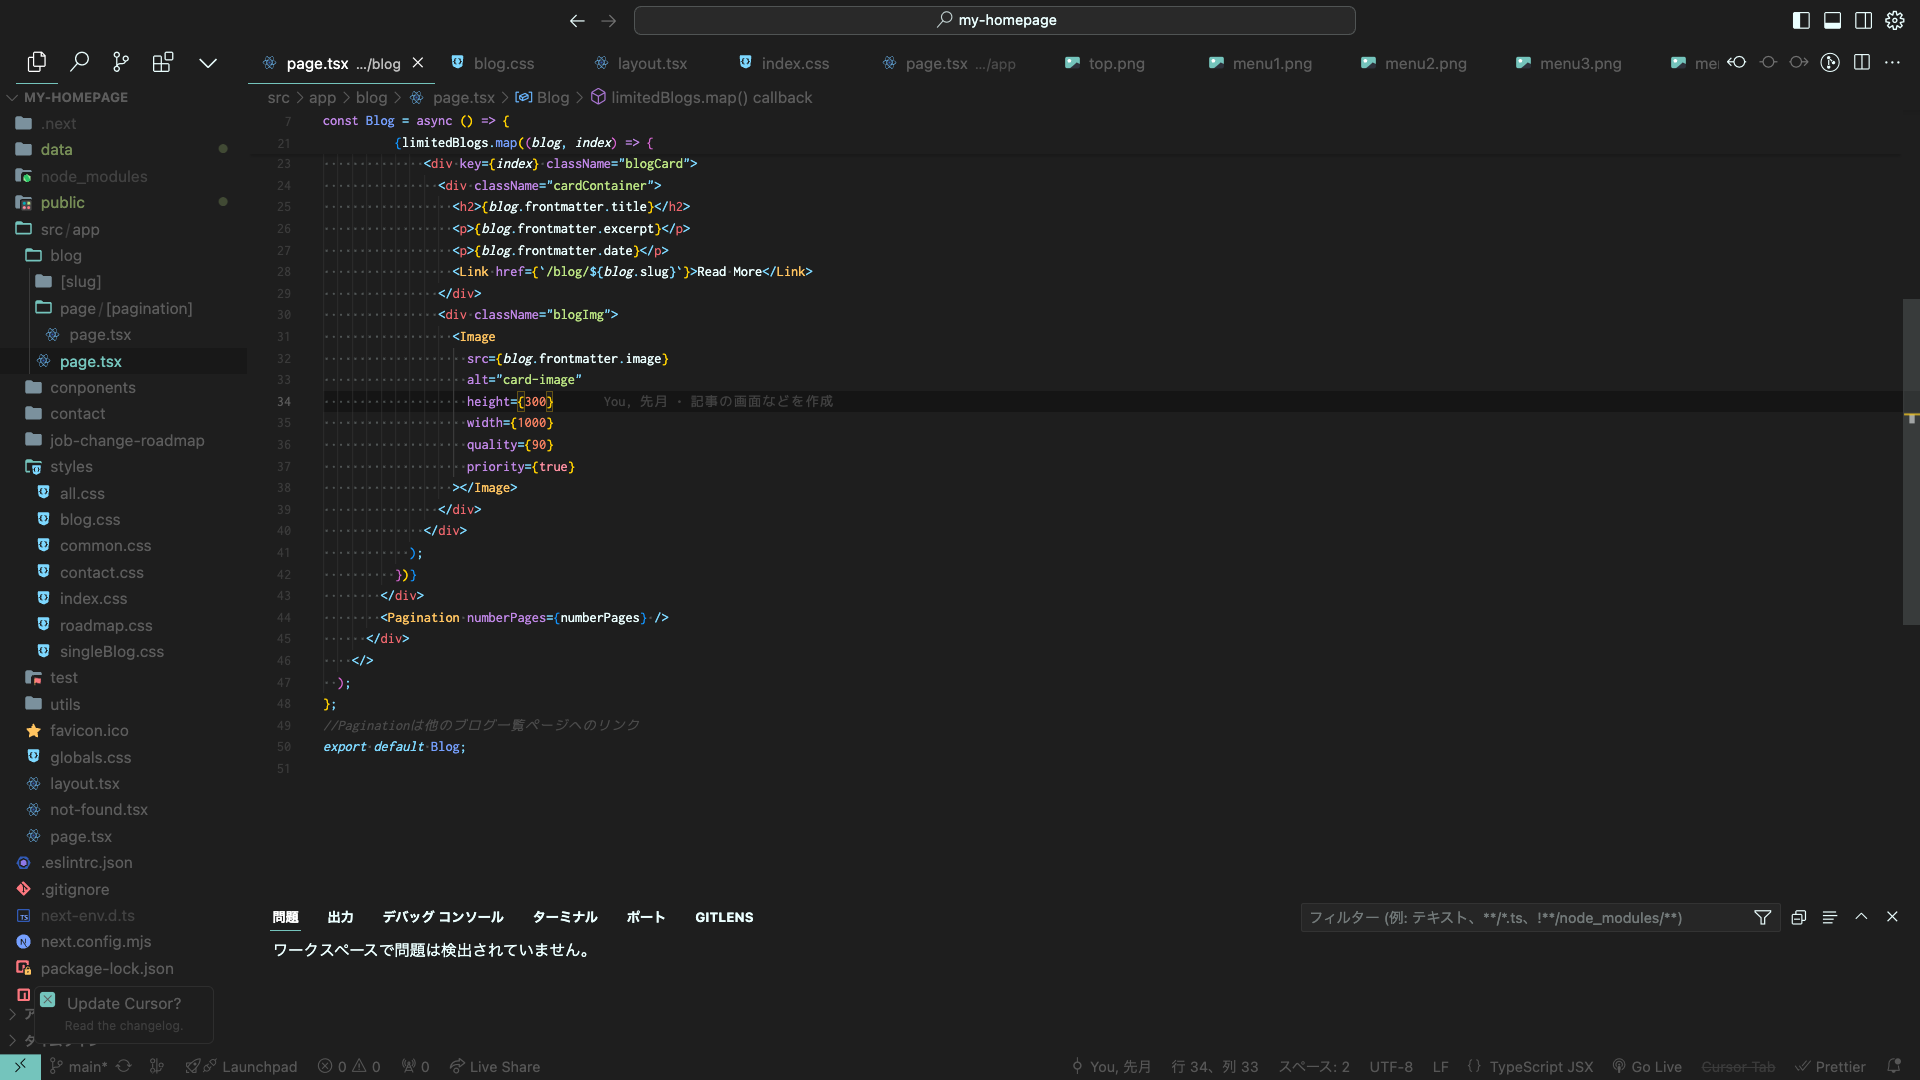Viewport: 1920px width, 1080px height.
Task: Open .gitignore file
Action: pos(76,889)
